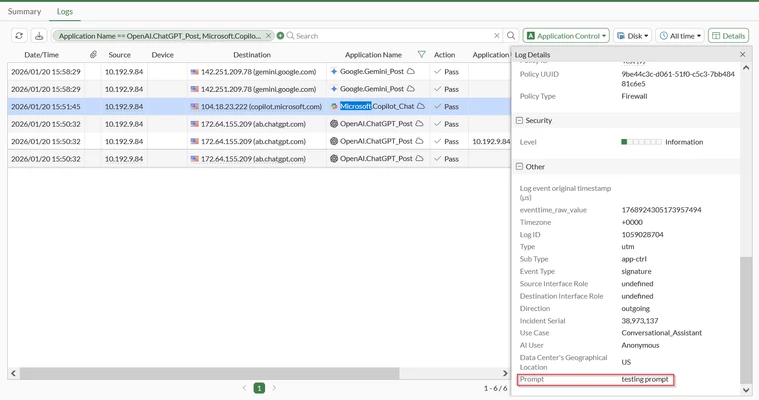This screenshot has width=759, height=400.
Task: Collapse the Security section
Action: pyautogui.click(x=519, y=121)
